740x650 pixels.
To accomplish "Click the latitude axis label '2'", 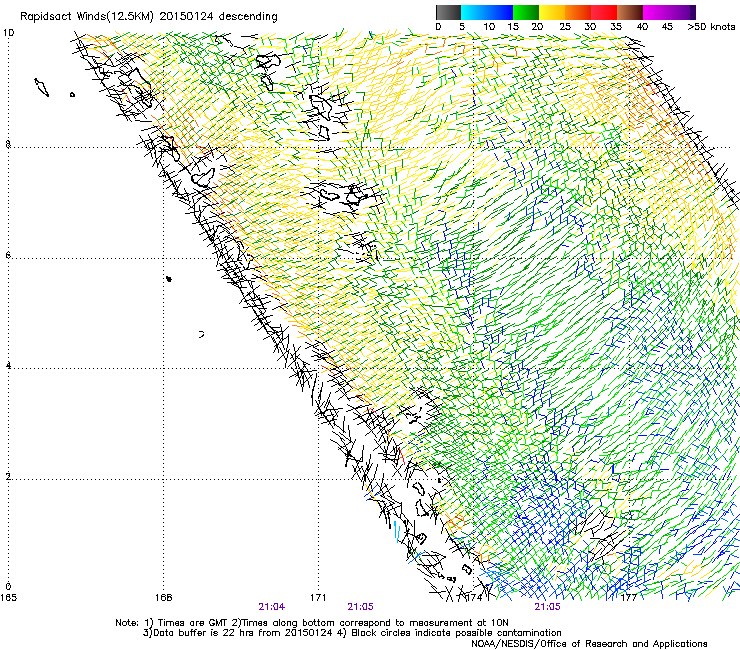I will [x=8, y=476].
